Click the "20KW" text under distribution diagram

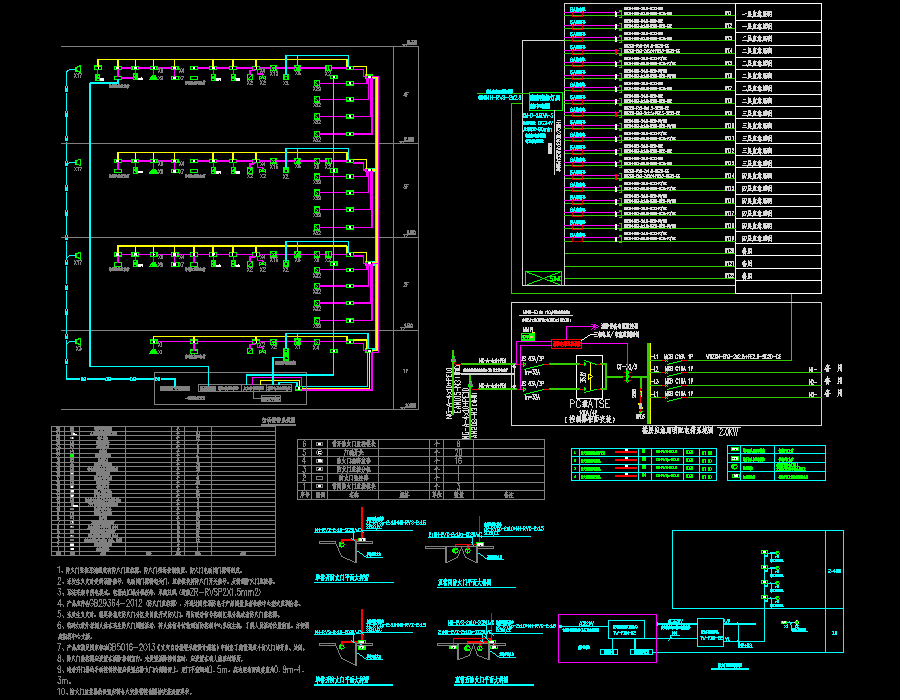click(729, 431)
